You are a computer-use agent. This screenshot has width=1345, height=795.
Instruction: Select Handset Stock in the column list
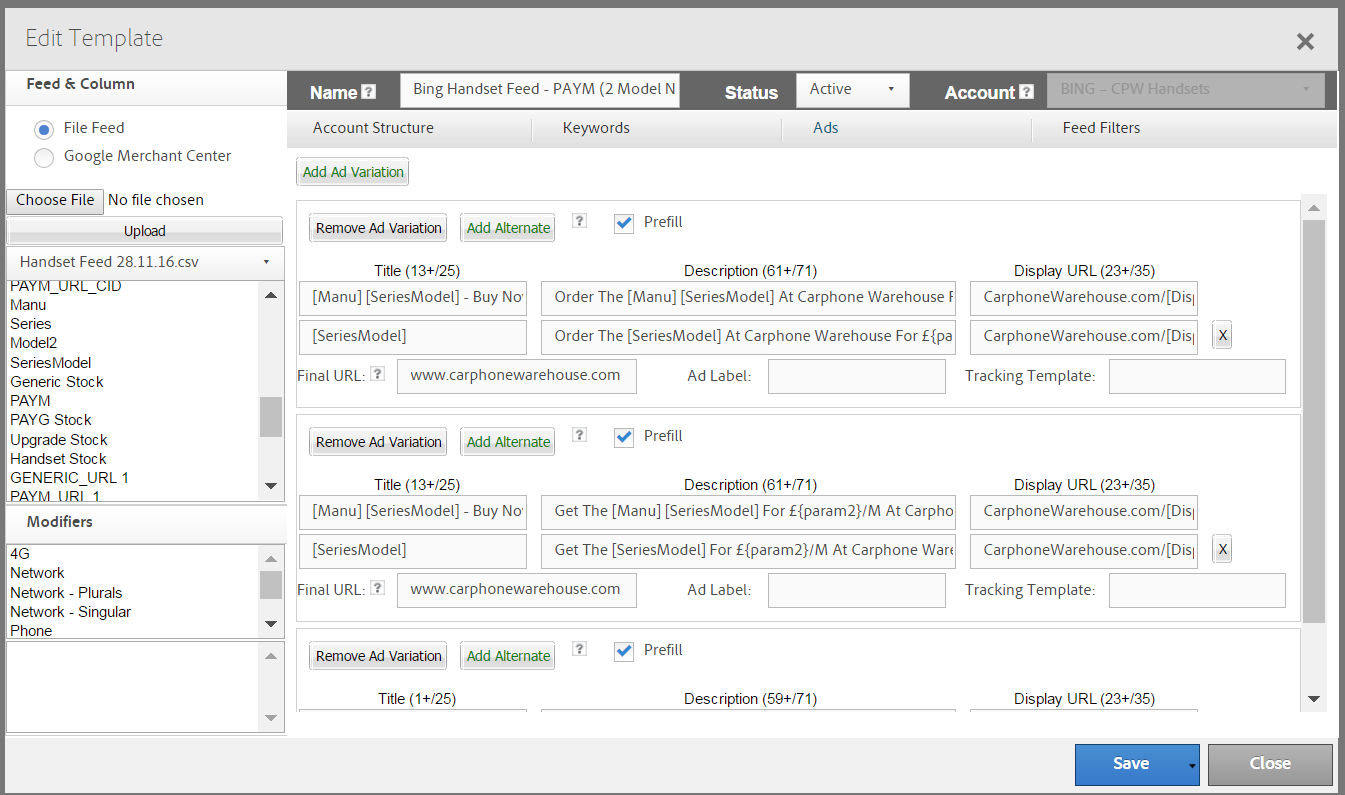point(58,459)
